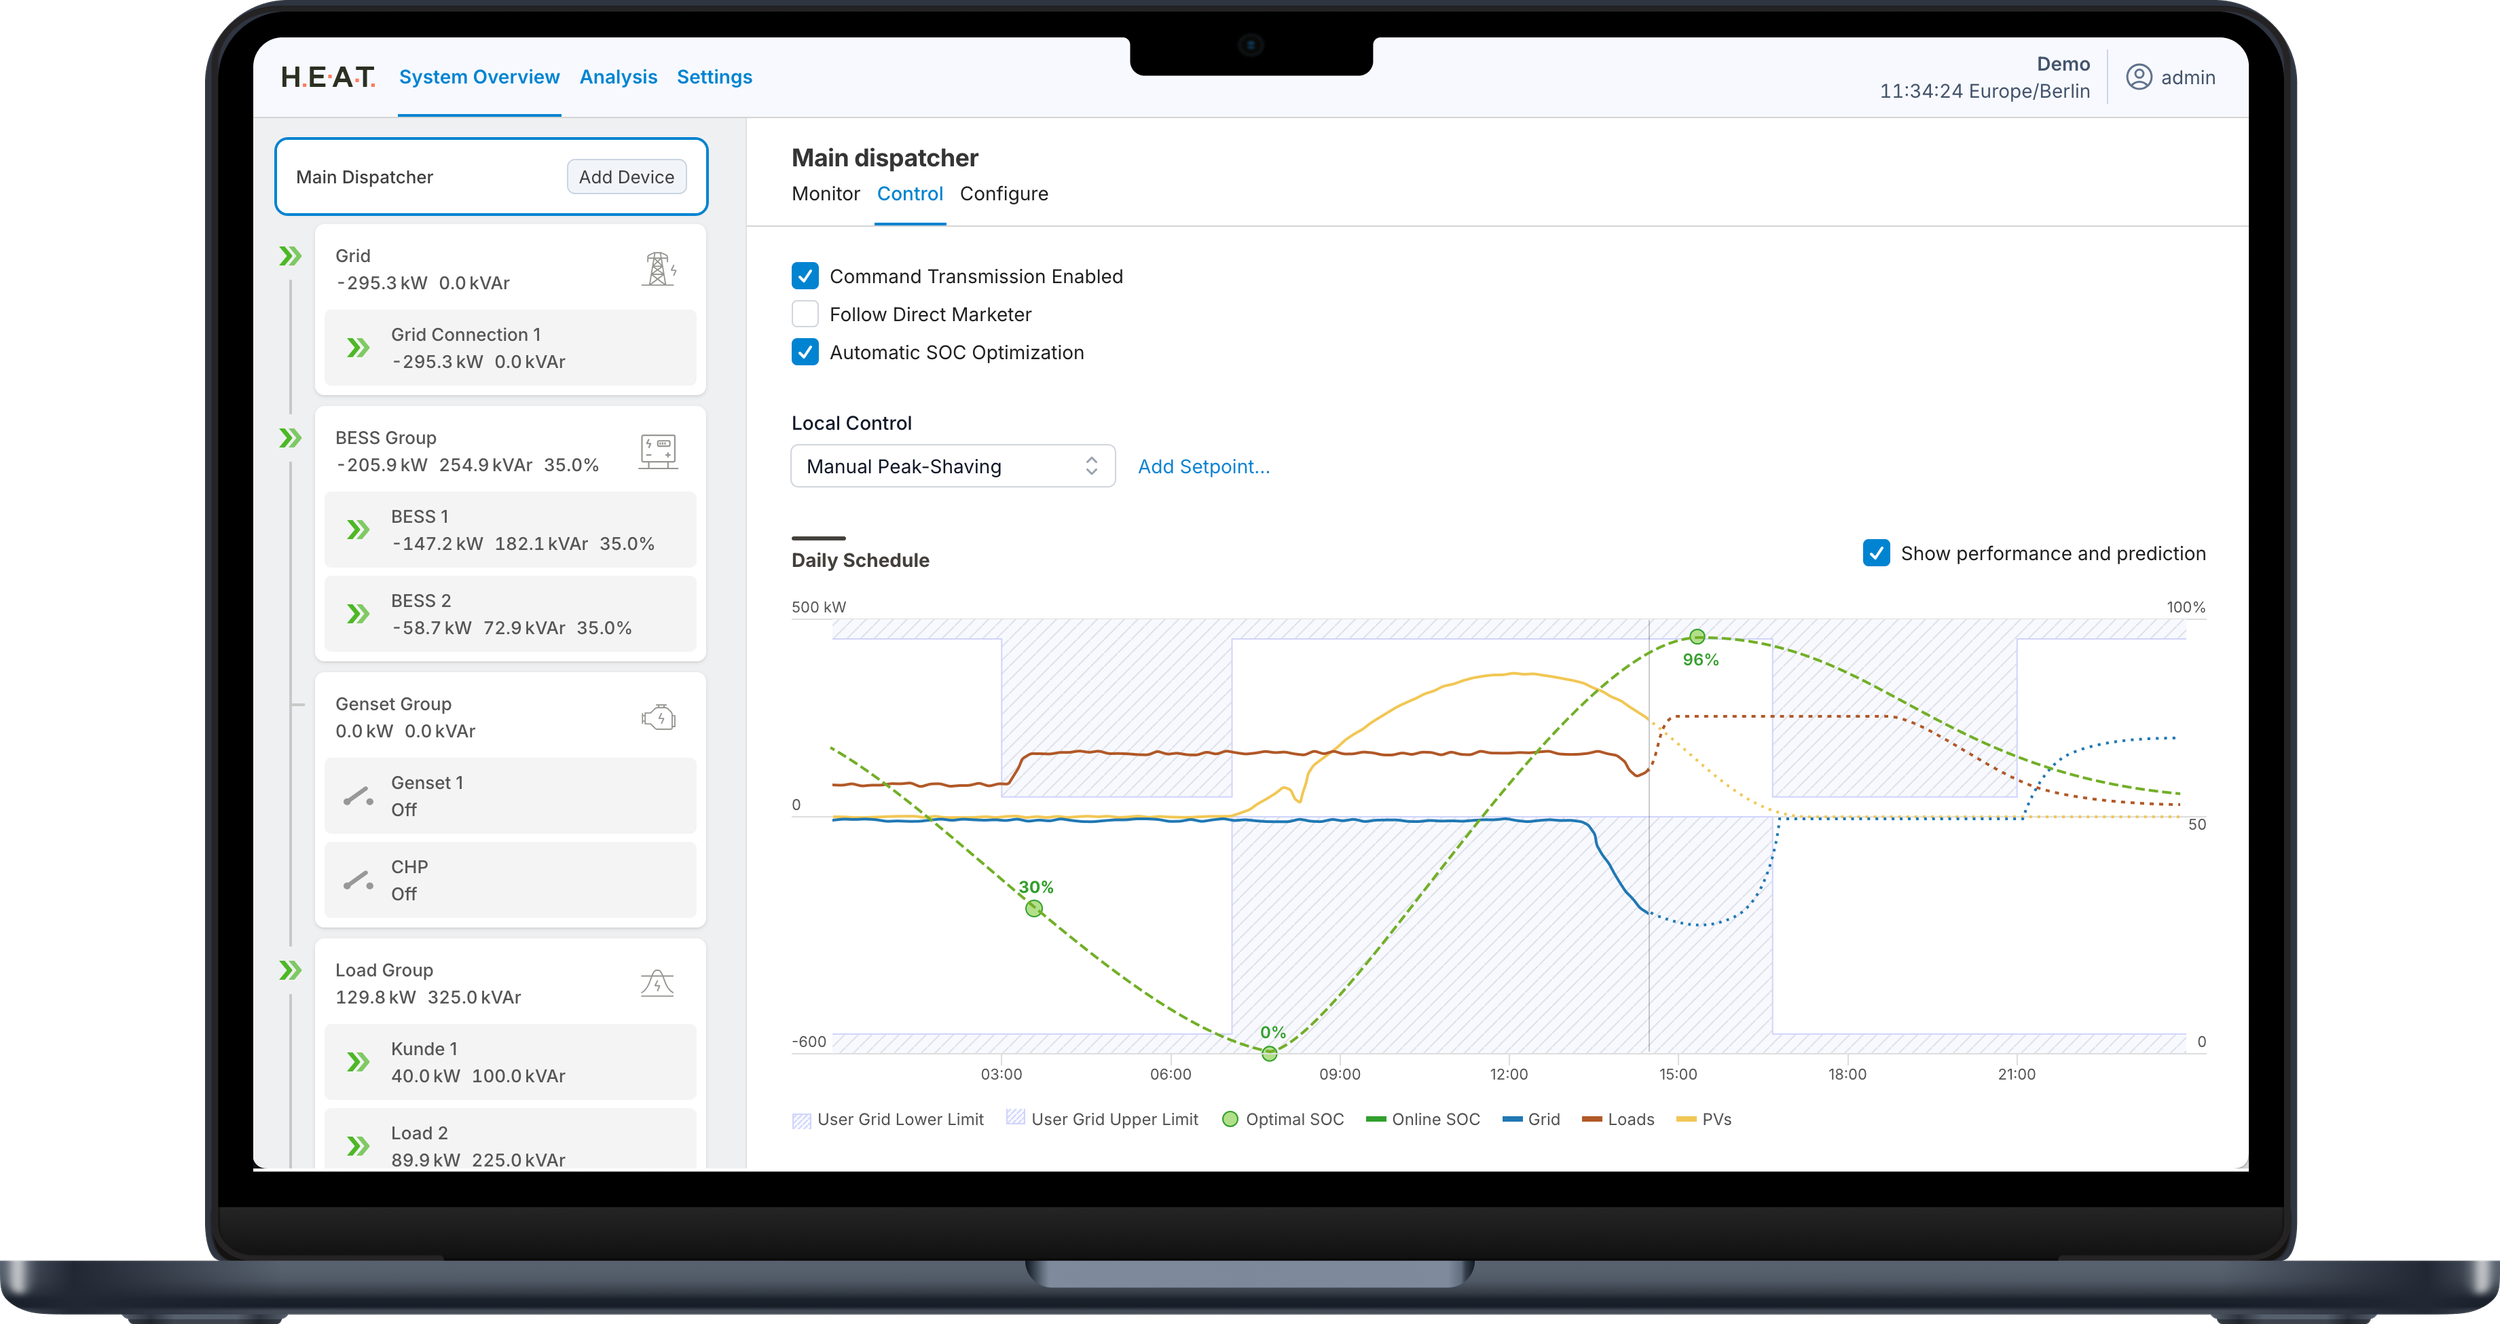This screenshot has width=2500, height=1324.
Task: Disable Command Transmission Enabled checkbox
Action: click(805, 276)
